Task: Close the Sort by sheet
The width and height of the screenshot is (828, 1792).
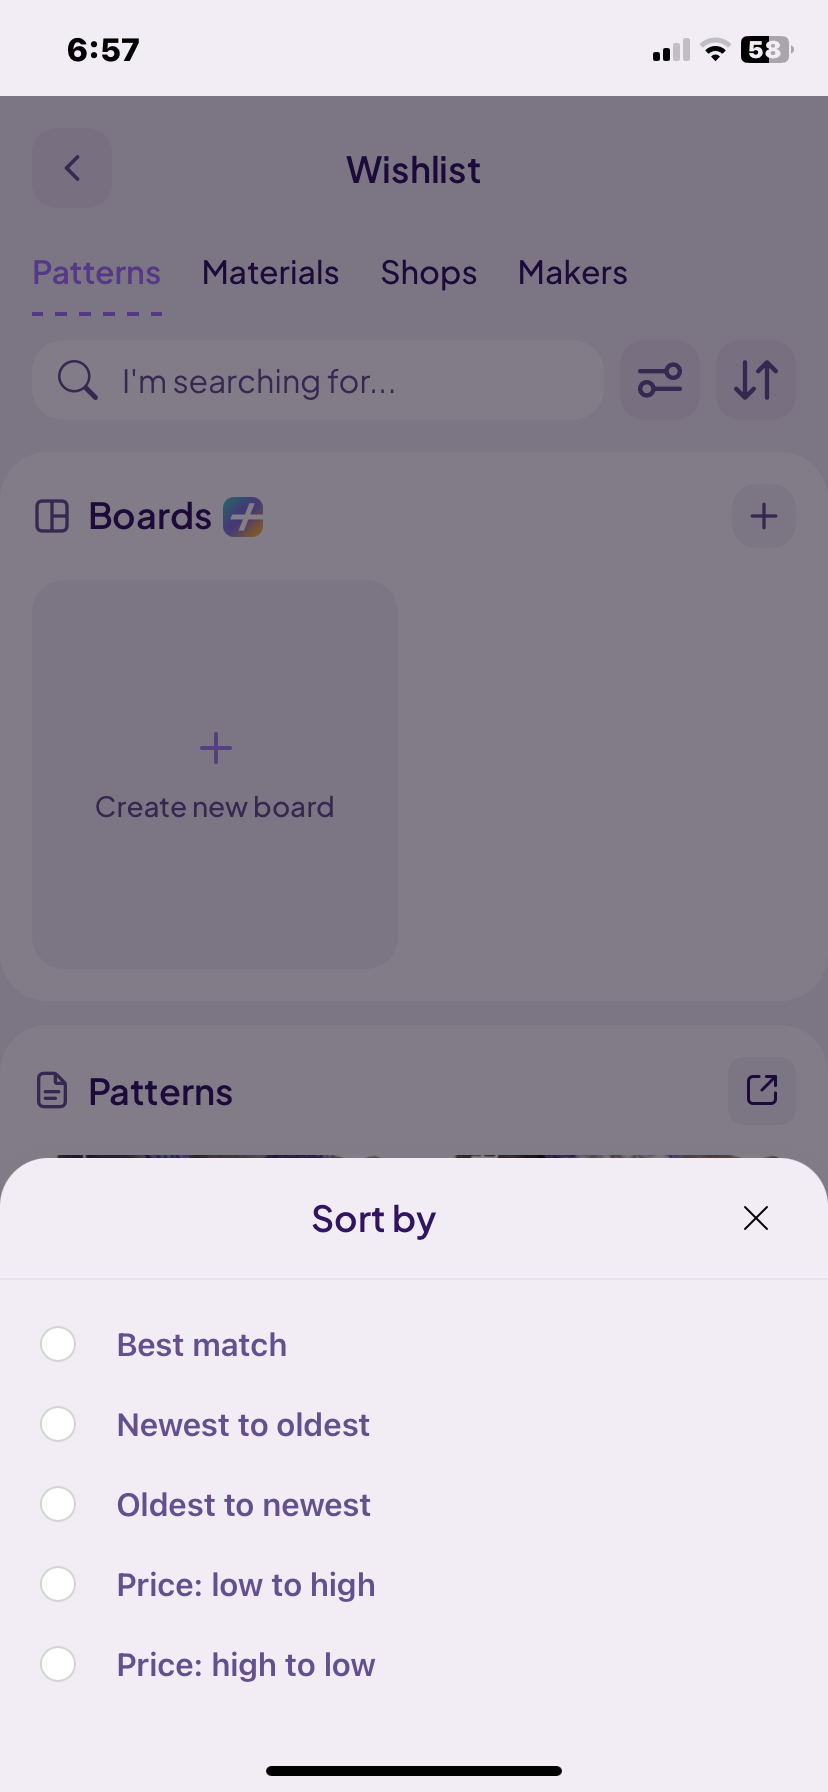Action: click(x=756, y=1218)
